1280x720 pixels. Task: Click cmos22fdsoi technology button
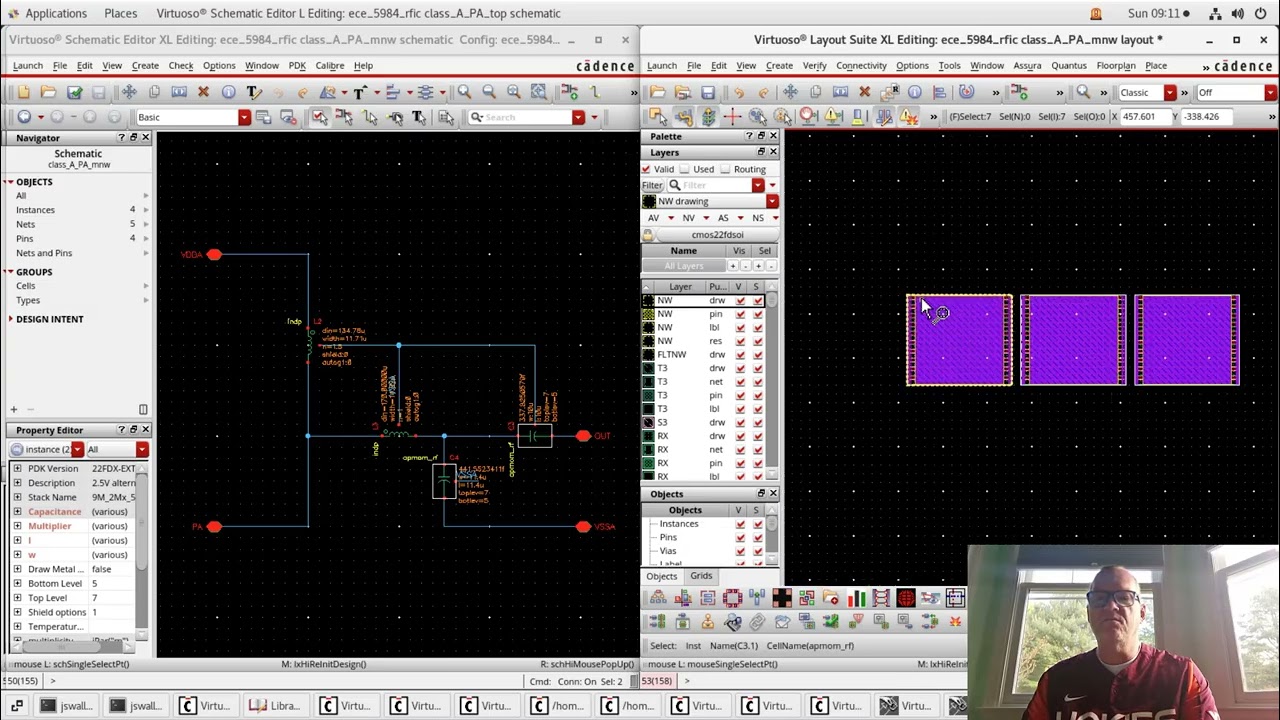(x=717, y=235)
